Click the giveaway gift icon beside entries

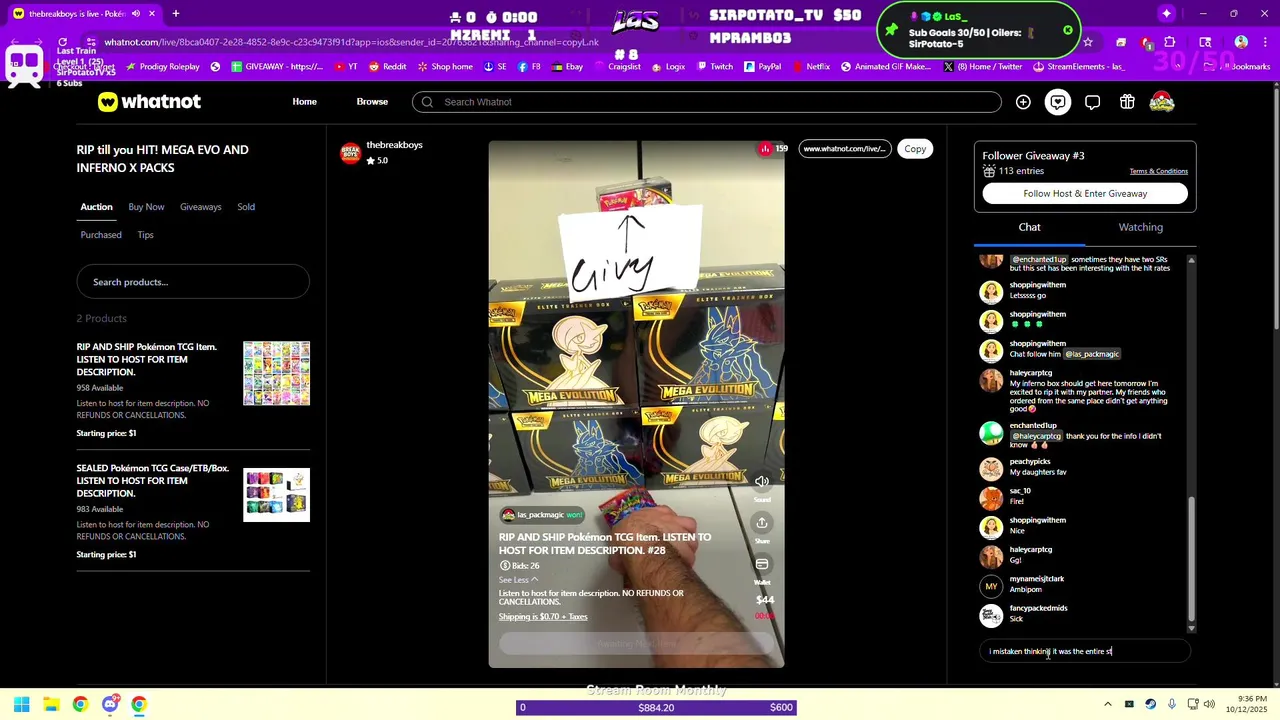click(989, 171)
